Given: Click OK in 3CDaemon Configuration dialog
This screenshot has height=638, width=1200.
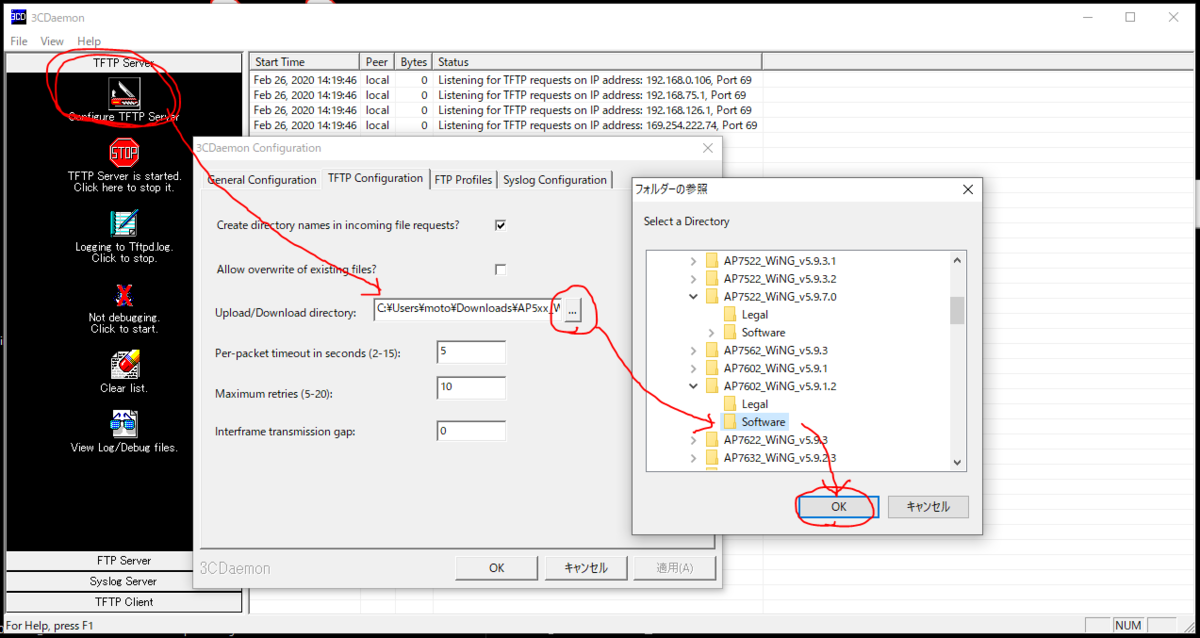Looking at the screenshot, I should [x=496, y=568].
